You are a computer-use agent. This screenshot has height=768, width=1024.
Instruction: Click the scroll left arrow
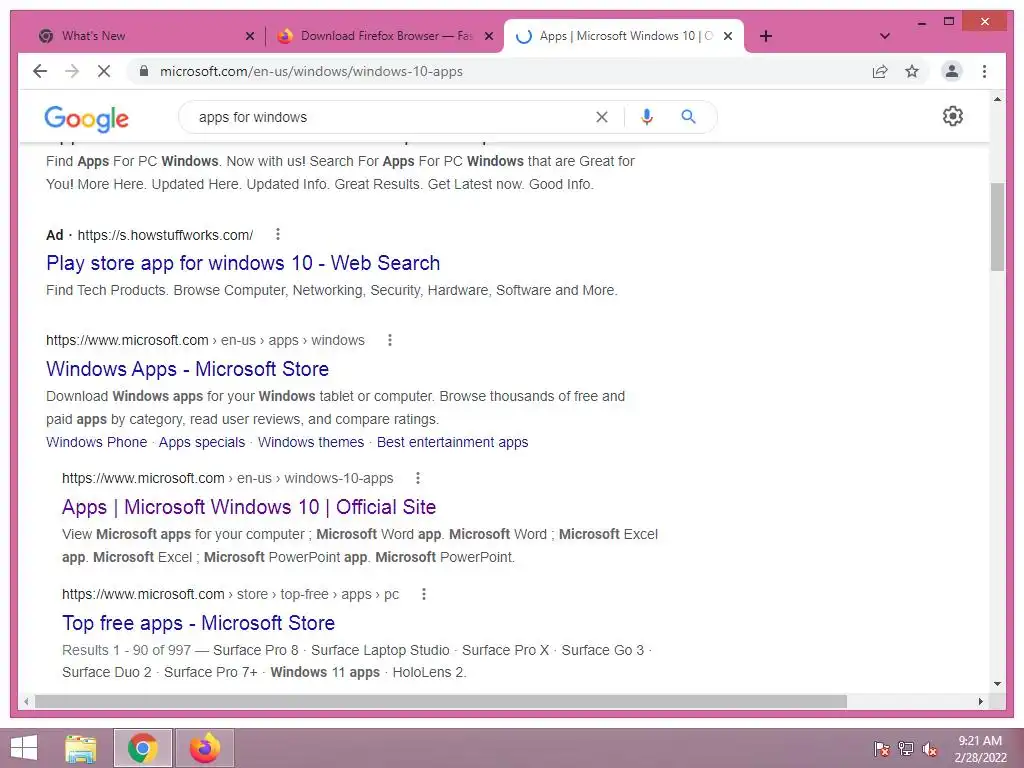pos(26,701)
